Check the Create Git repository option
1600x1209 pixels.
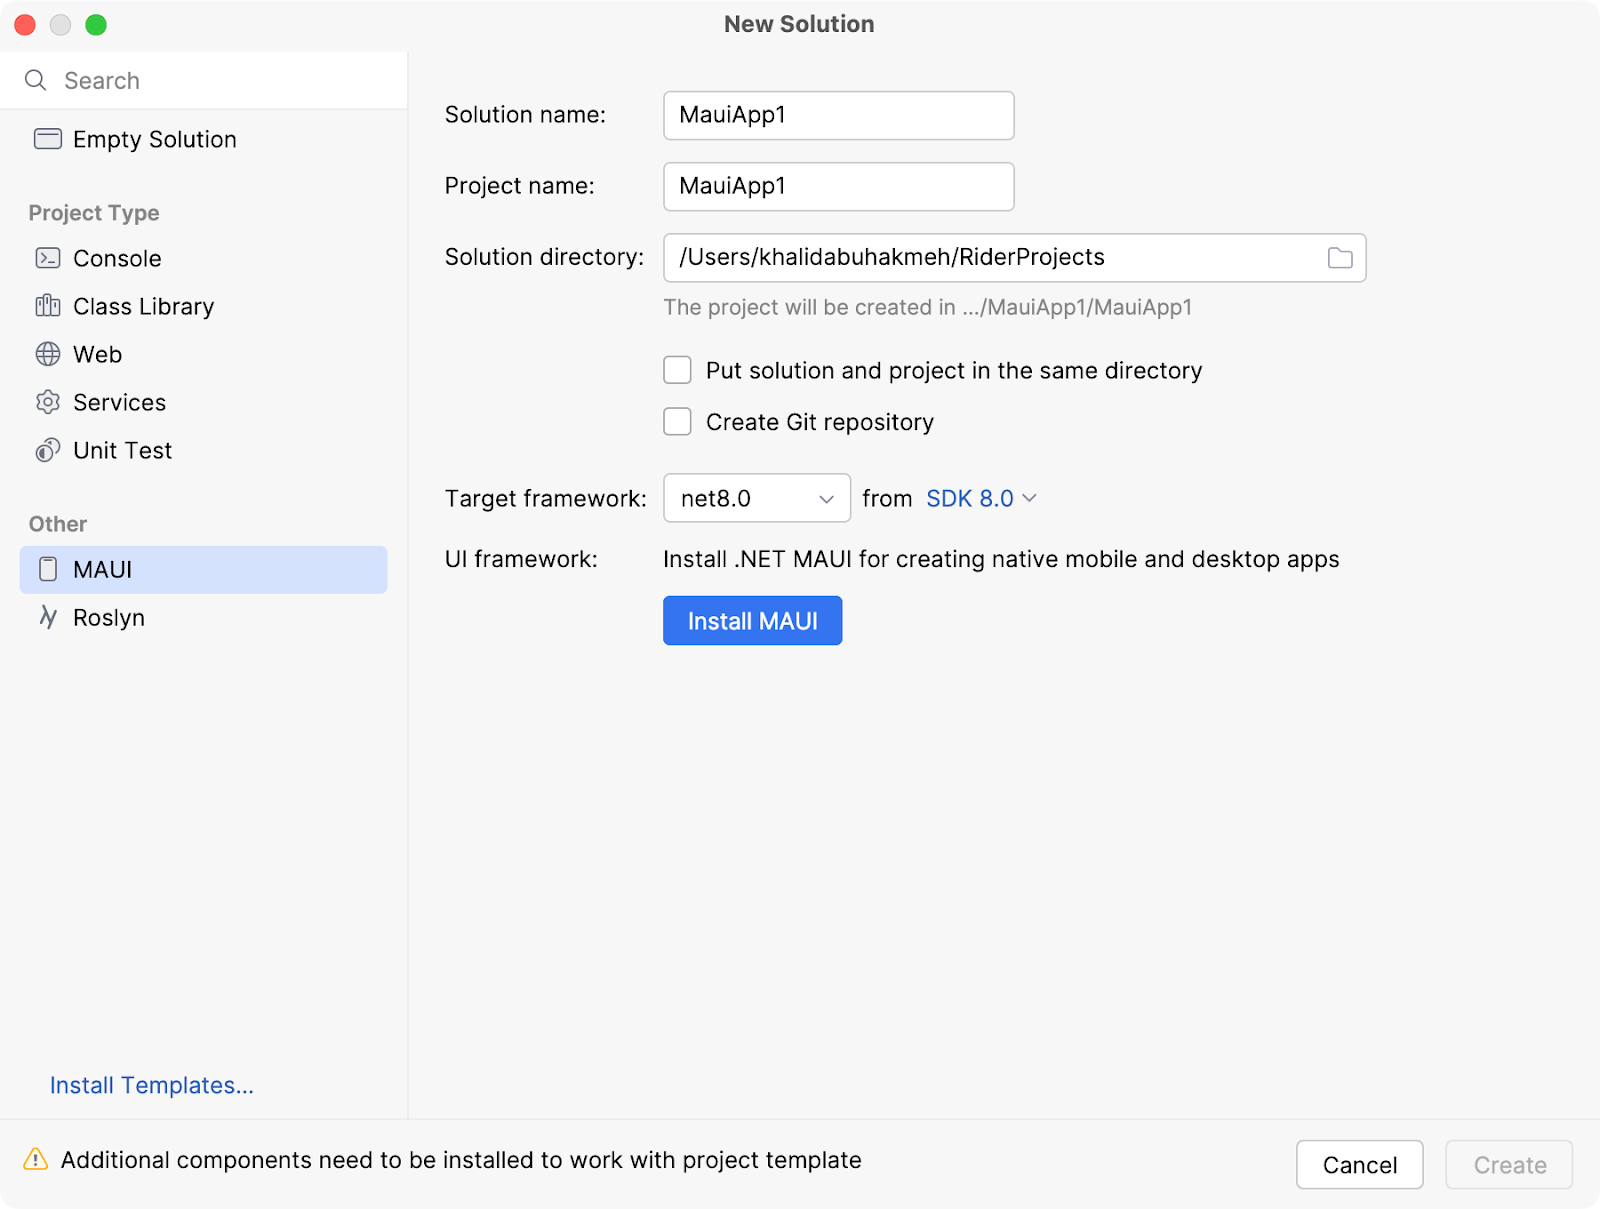[x=677, y=421]
